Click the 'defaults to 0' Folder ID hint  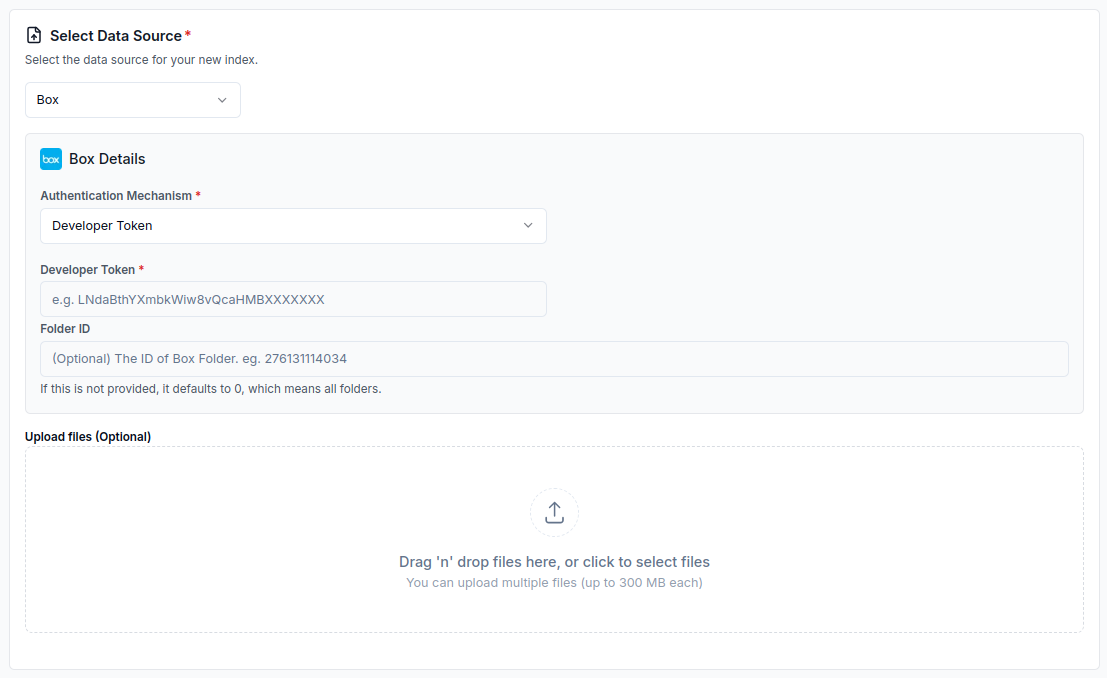(x=210, y=389)
